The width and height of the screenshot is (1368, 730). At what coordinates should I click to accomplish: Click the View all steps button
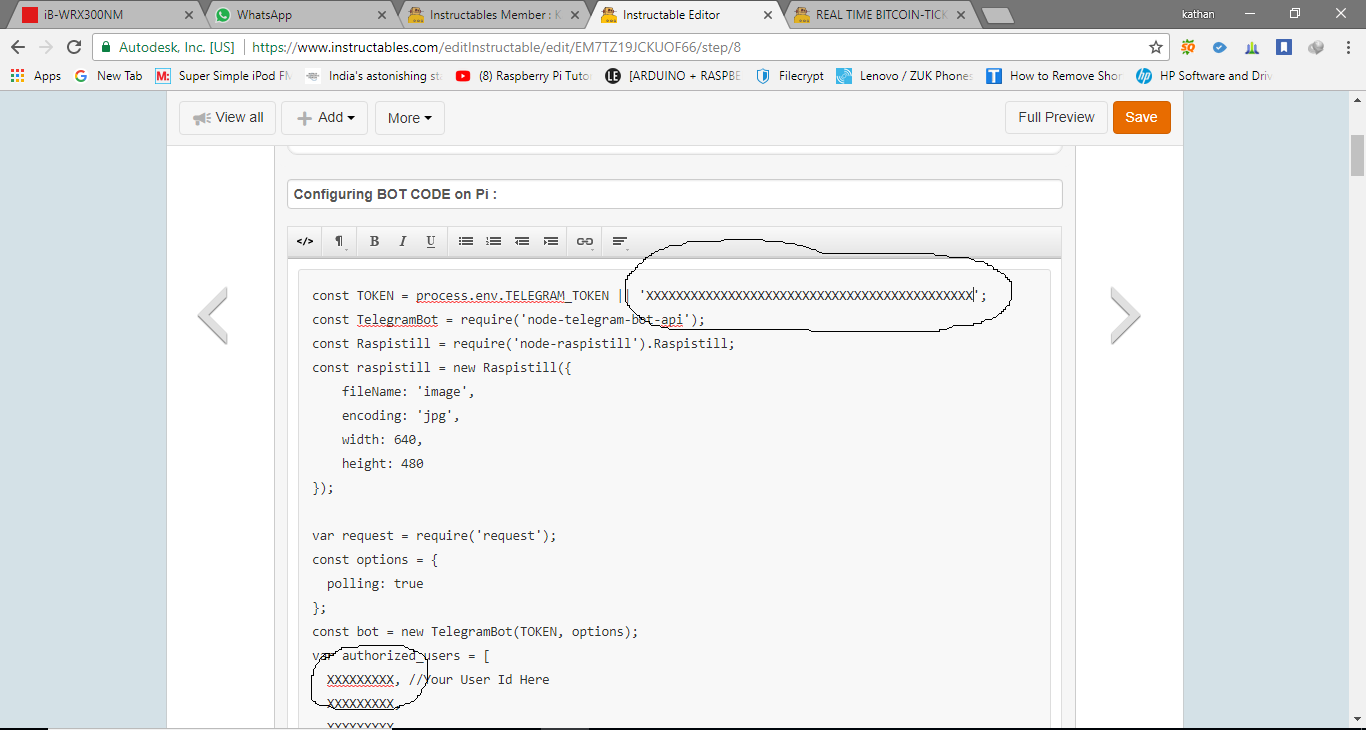pos(227,118)
